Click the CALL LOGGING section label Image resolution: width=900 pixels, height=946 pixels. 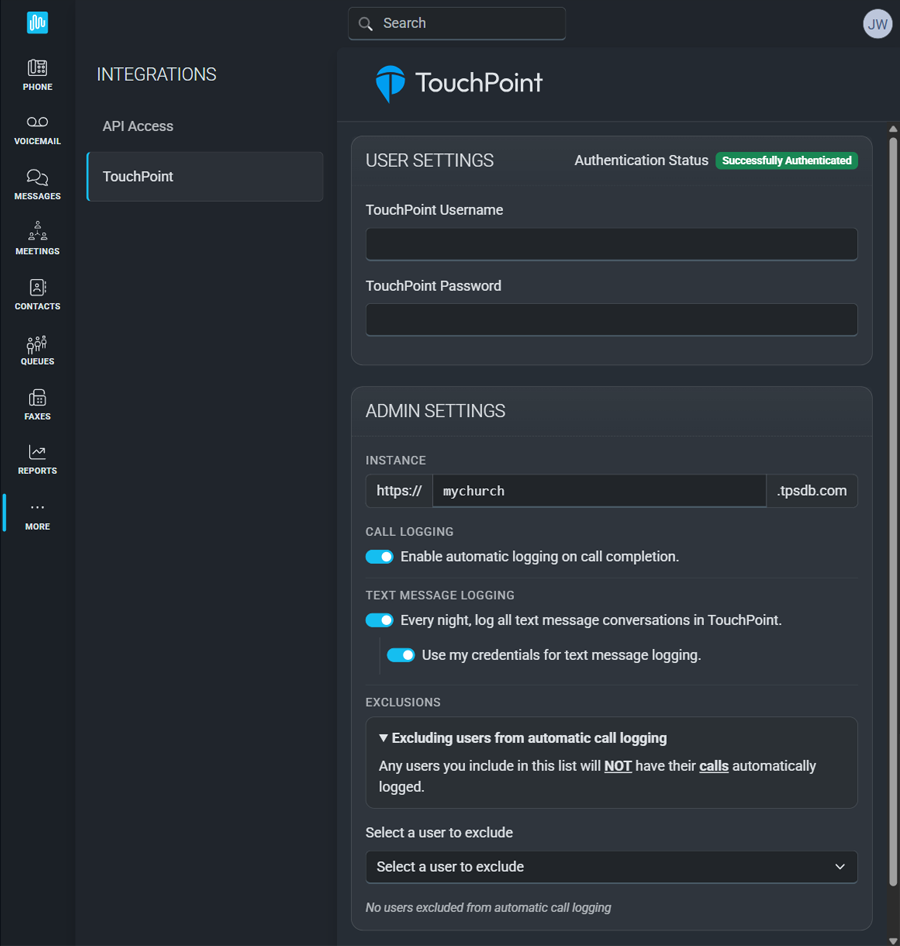pos(410,532)
